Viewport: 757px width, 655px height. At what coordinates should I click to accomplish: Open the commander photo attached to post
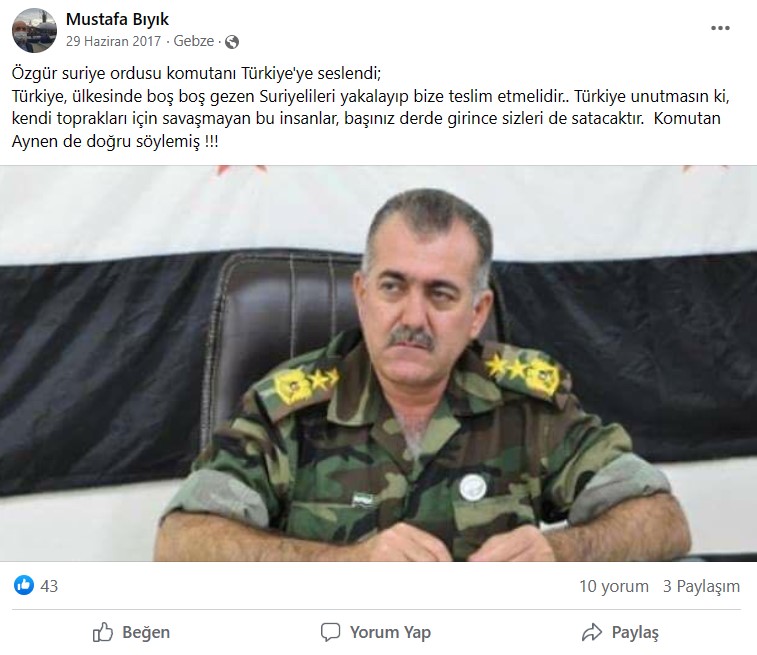378,363
